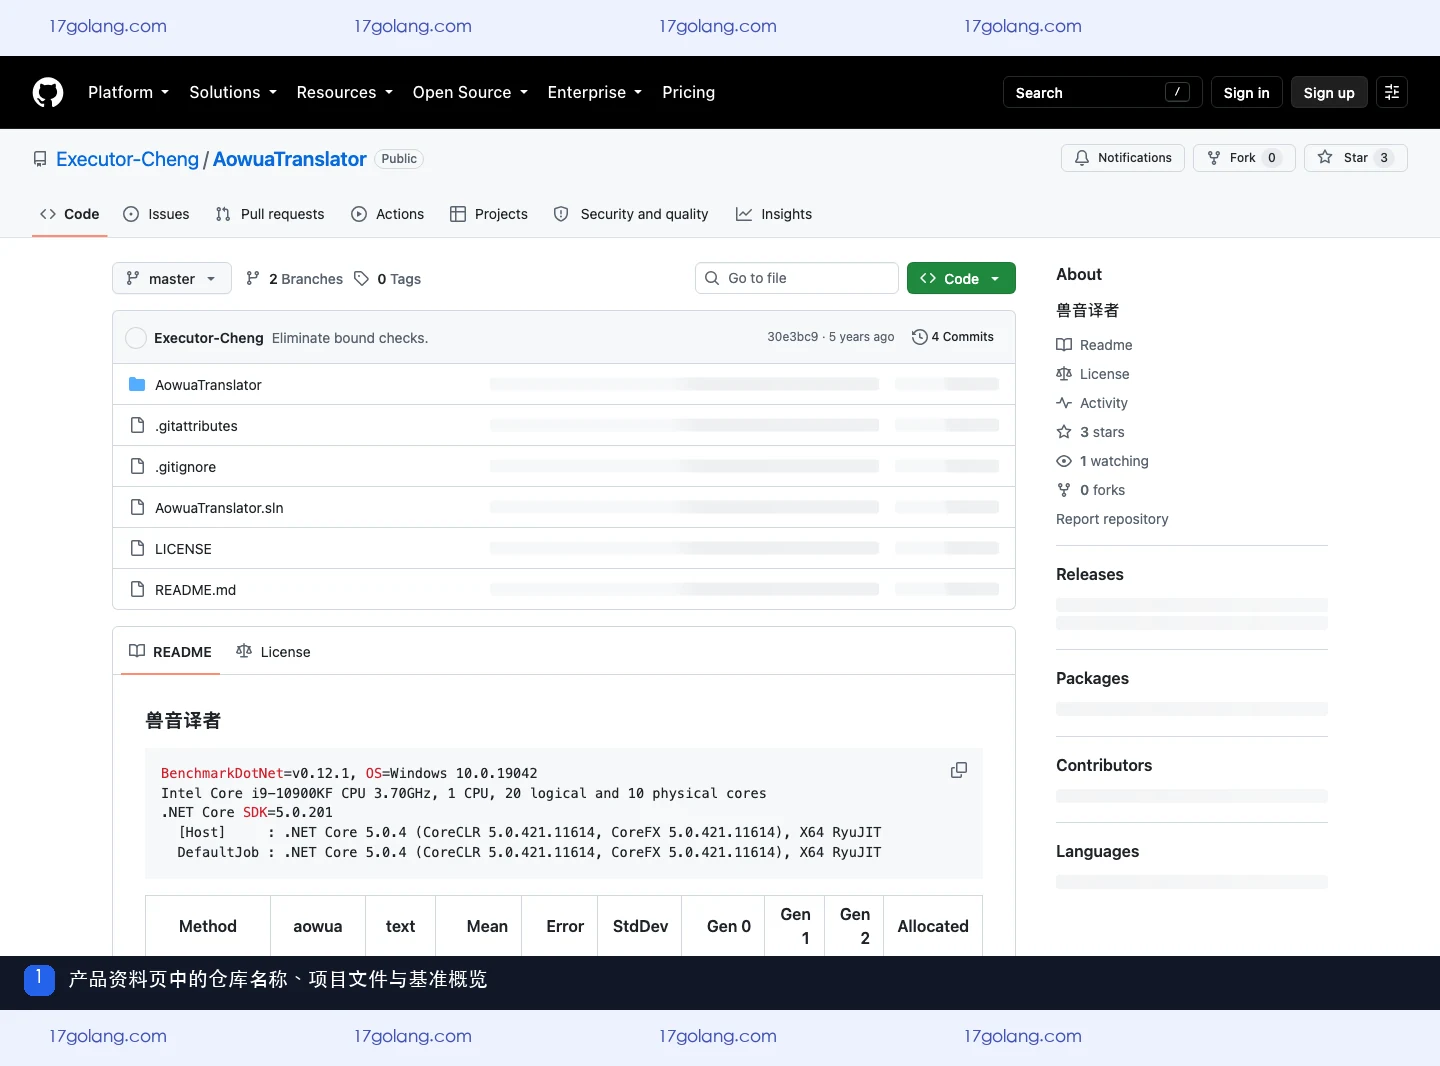1440x1066 pixels.
Task: Click the pulse icon beside Activity
Action: 1064,403
